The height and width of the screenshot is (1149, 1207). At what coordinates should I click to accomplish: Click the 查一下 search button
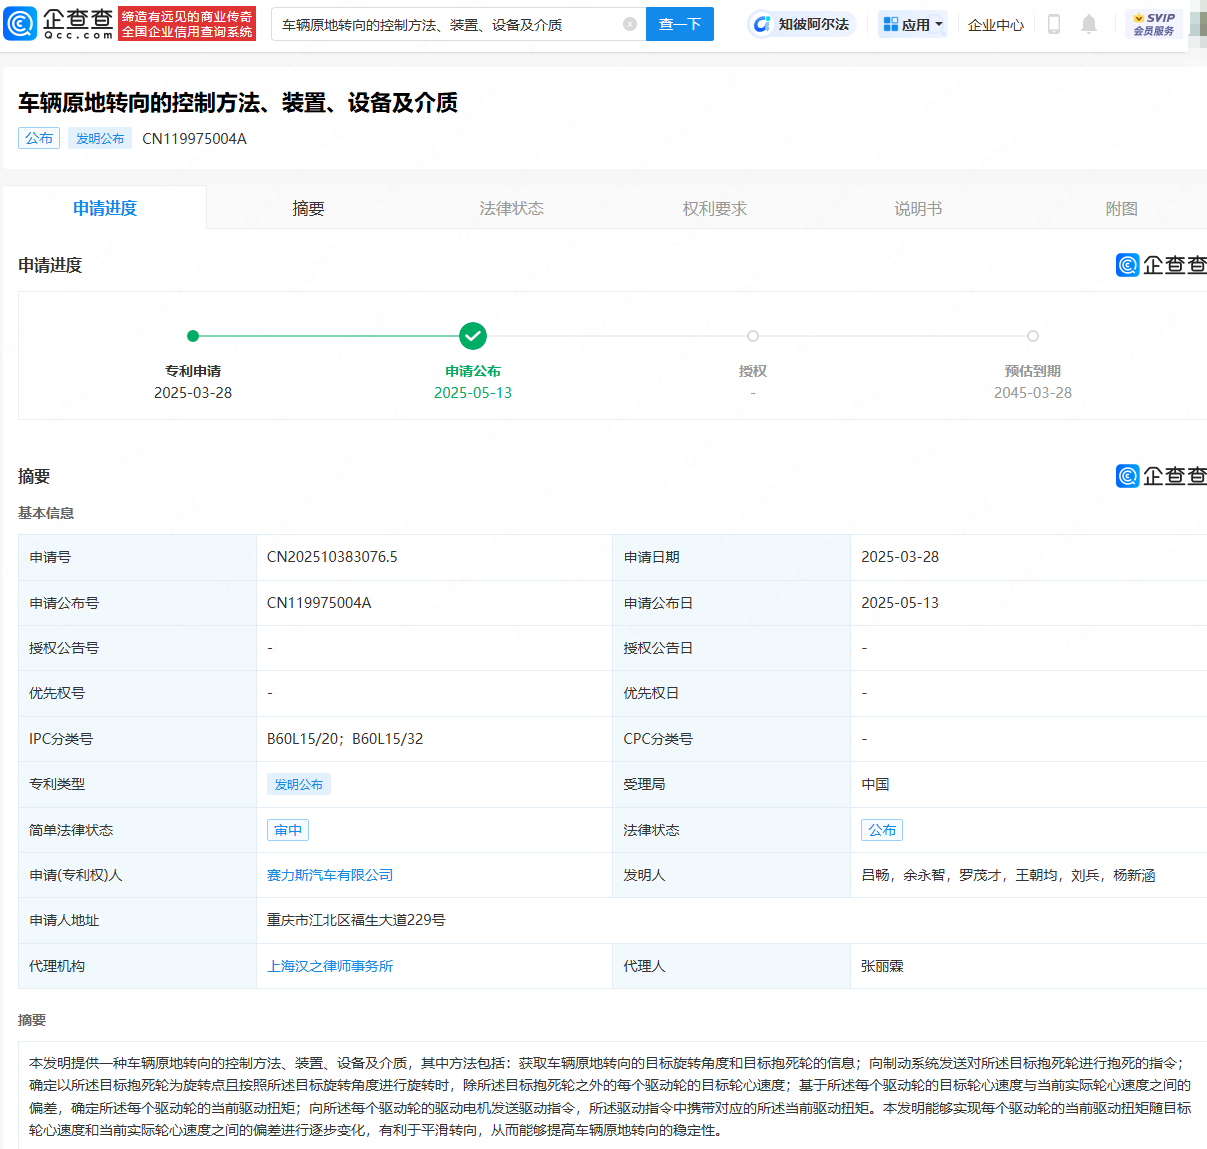pos(680,24)
